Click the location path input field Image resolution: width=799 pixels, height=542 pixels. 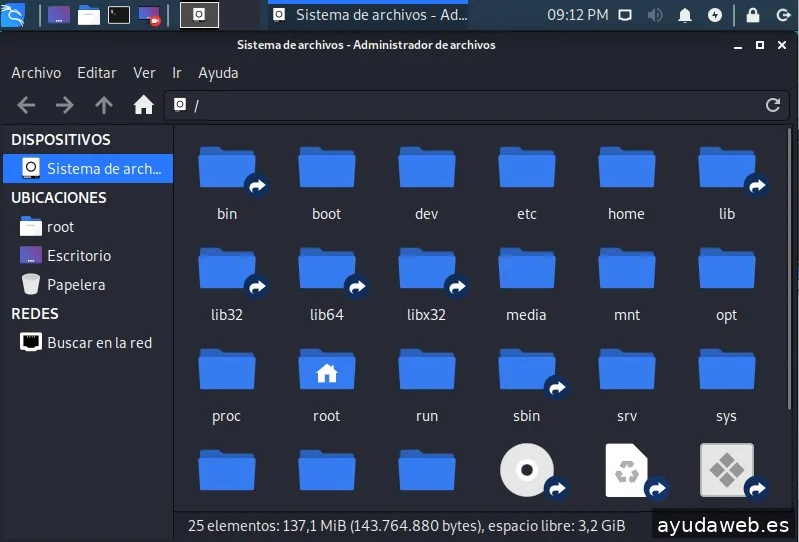coord(470,105)
